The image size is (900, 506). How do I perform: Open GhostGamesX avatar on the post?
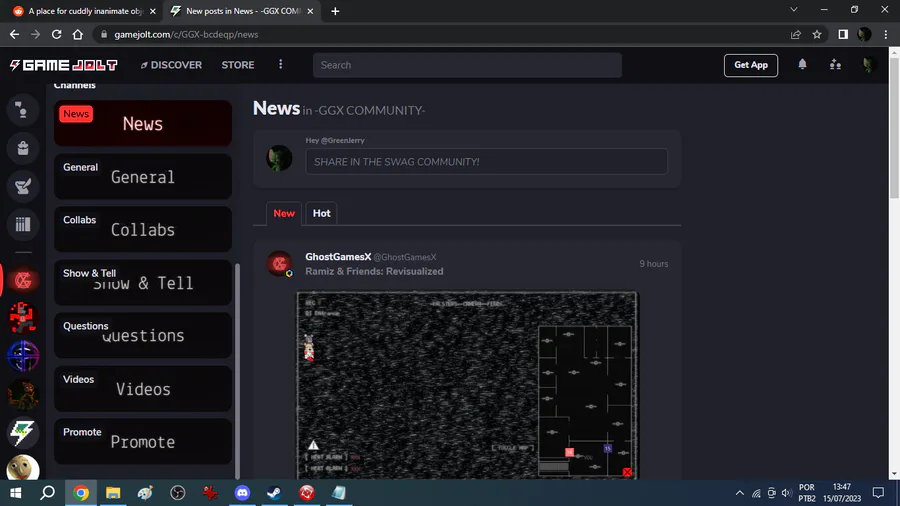pos(280,264)
